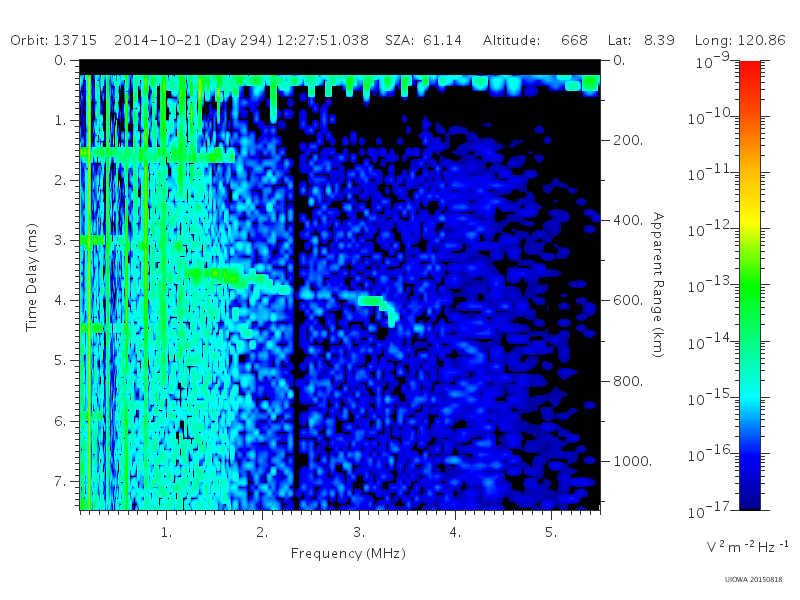800x600 pixels.
Task: Click the Apparent Range (km) axis label
Action: pos(658,285)
